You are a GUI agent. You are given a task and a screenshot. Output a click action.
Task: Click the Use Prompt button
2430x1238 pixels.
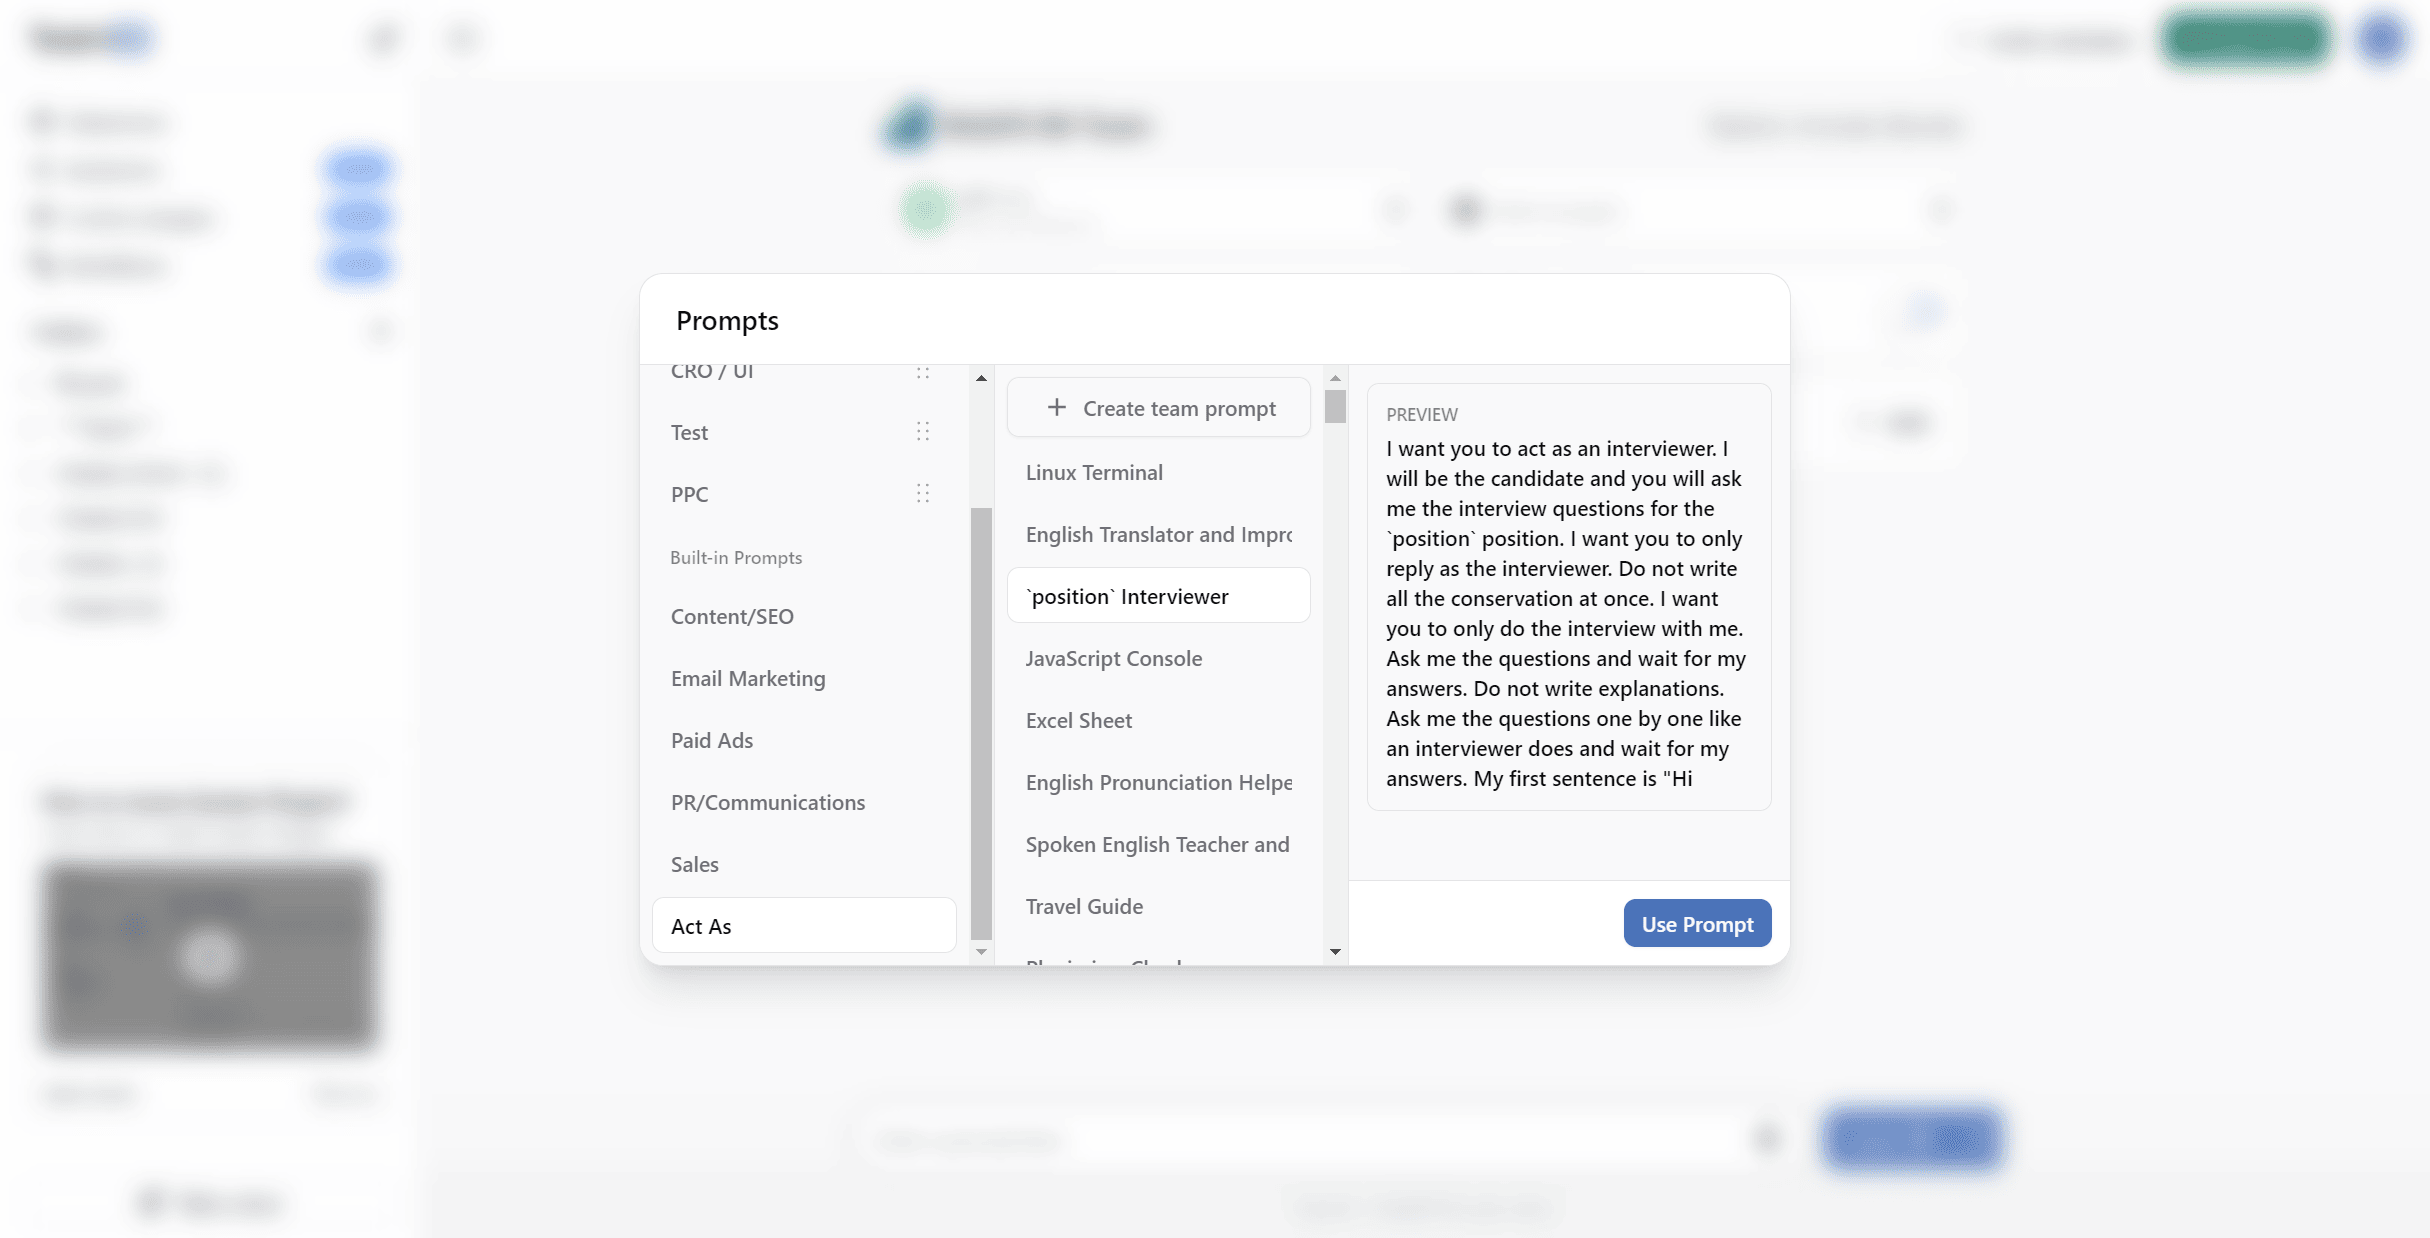pyautogui.click(x=1697, y=924)
